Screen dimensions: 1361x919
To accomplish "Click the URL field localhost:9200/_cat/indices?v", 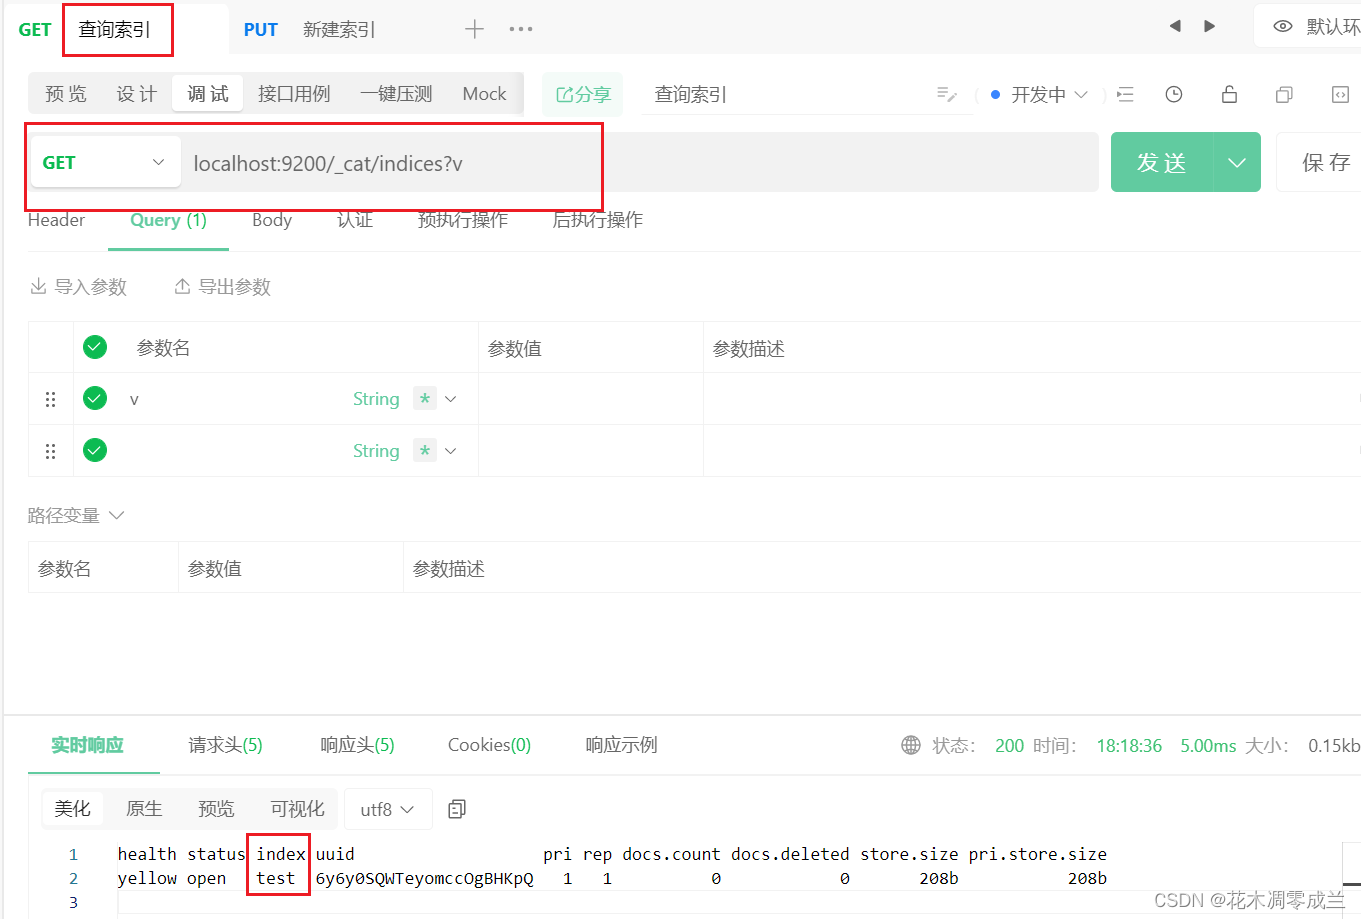I will tap(639, 163).
